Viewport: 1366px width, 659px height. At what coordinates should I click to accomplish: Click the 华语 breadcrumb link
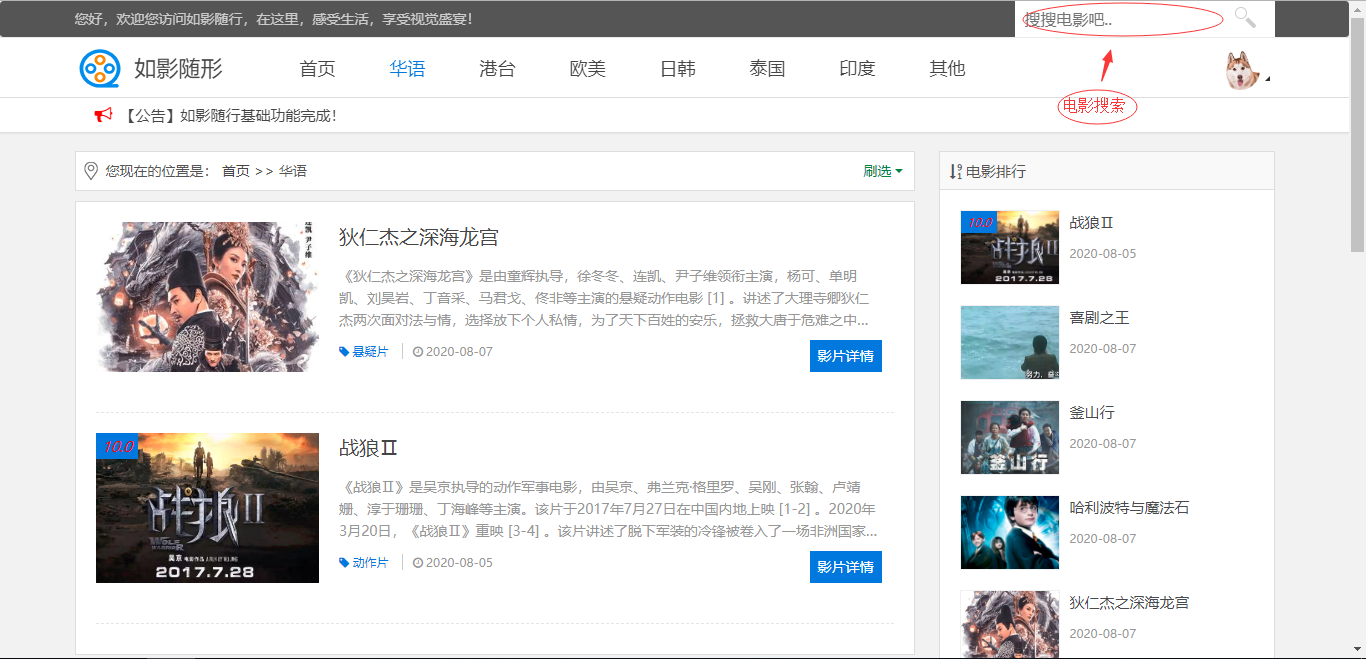click(293, 171)
